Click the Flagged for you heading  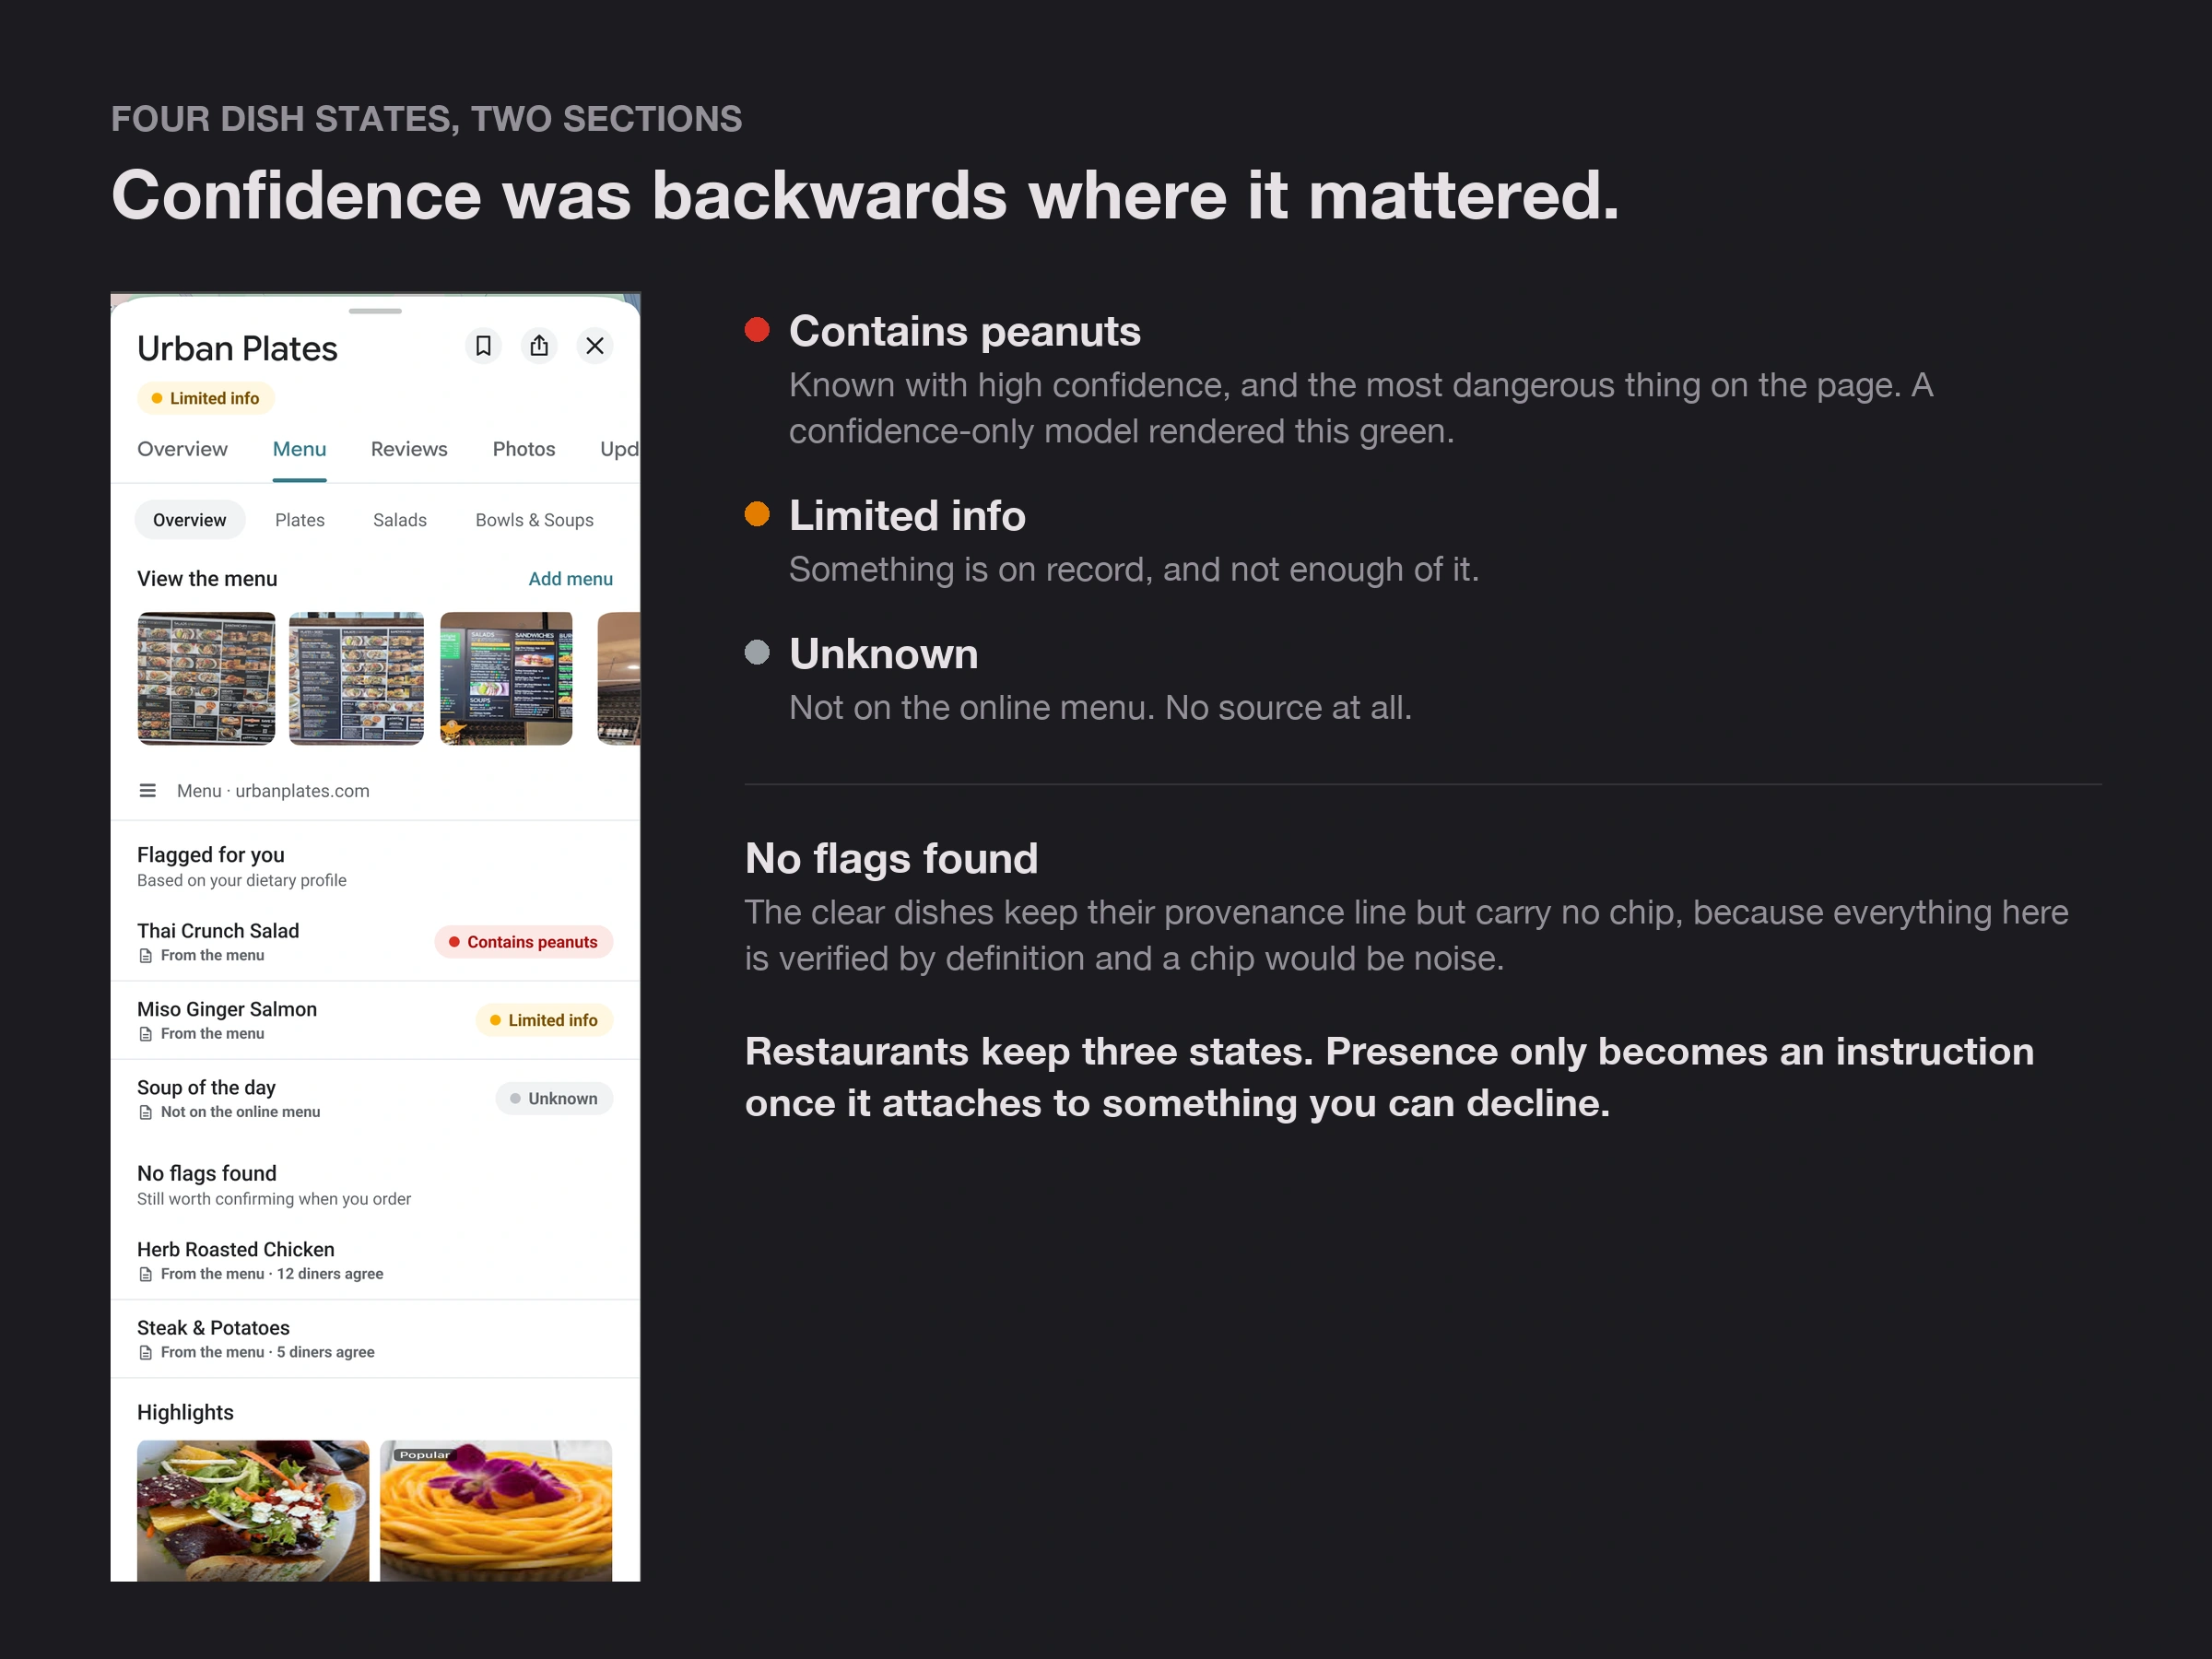[211, 855]
